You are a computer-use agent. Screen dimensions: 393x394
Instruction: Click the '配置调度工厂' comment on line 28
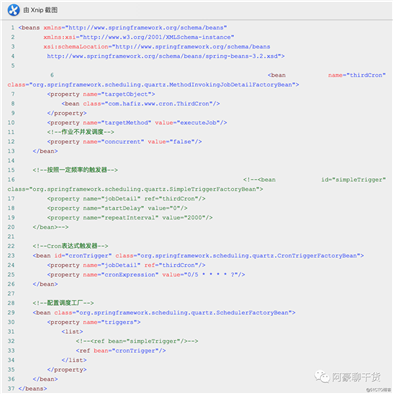click(63, 303)
